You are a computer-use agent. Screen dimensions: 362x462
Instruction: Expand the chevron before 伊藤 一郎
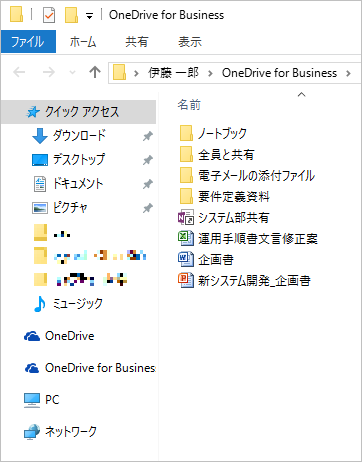click(x=136, y=73)
